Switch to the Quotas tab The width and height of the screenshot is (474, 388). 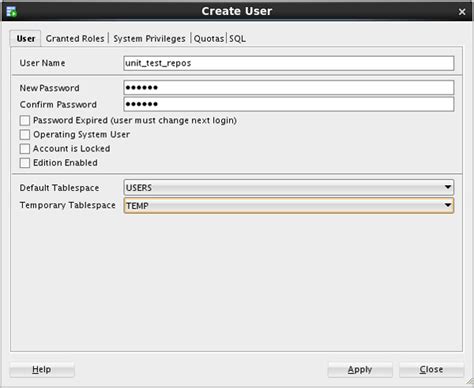click(209, 39)
